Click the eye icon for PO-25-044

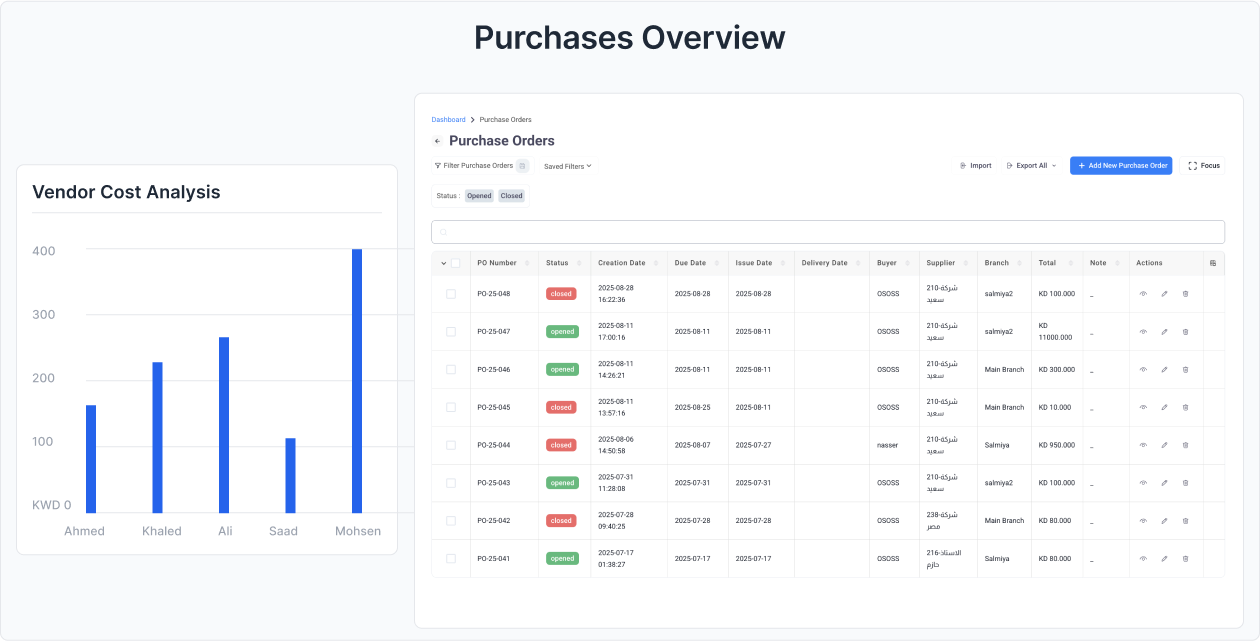pos(1143,445)
